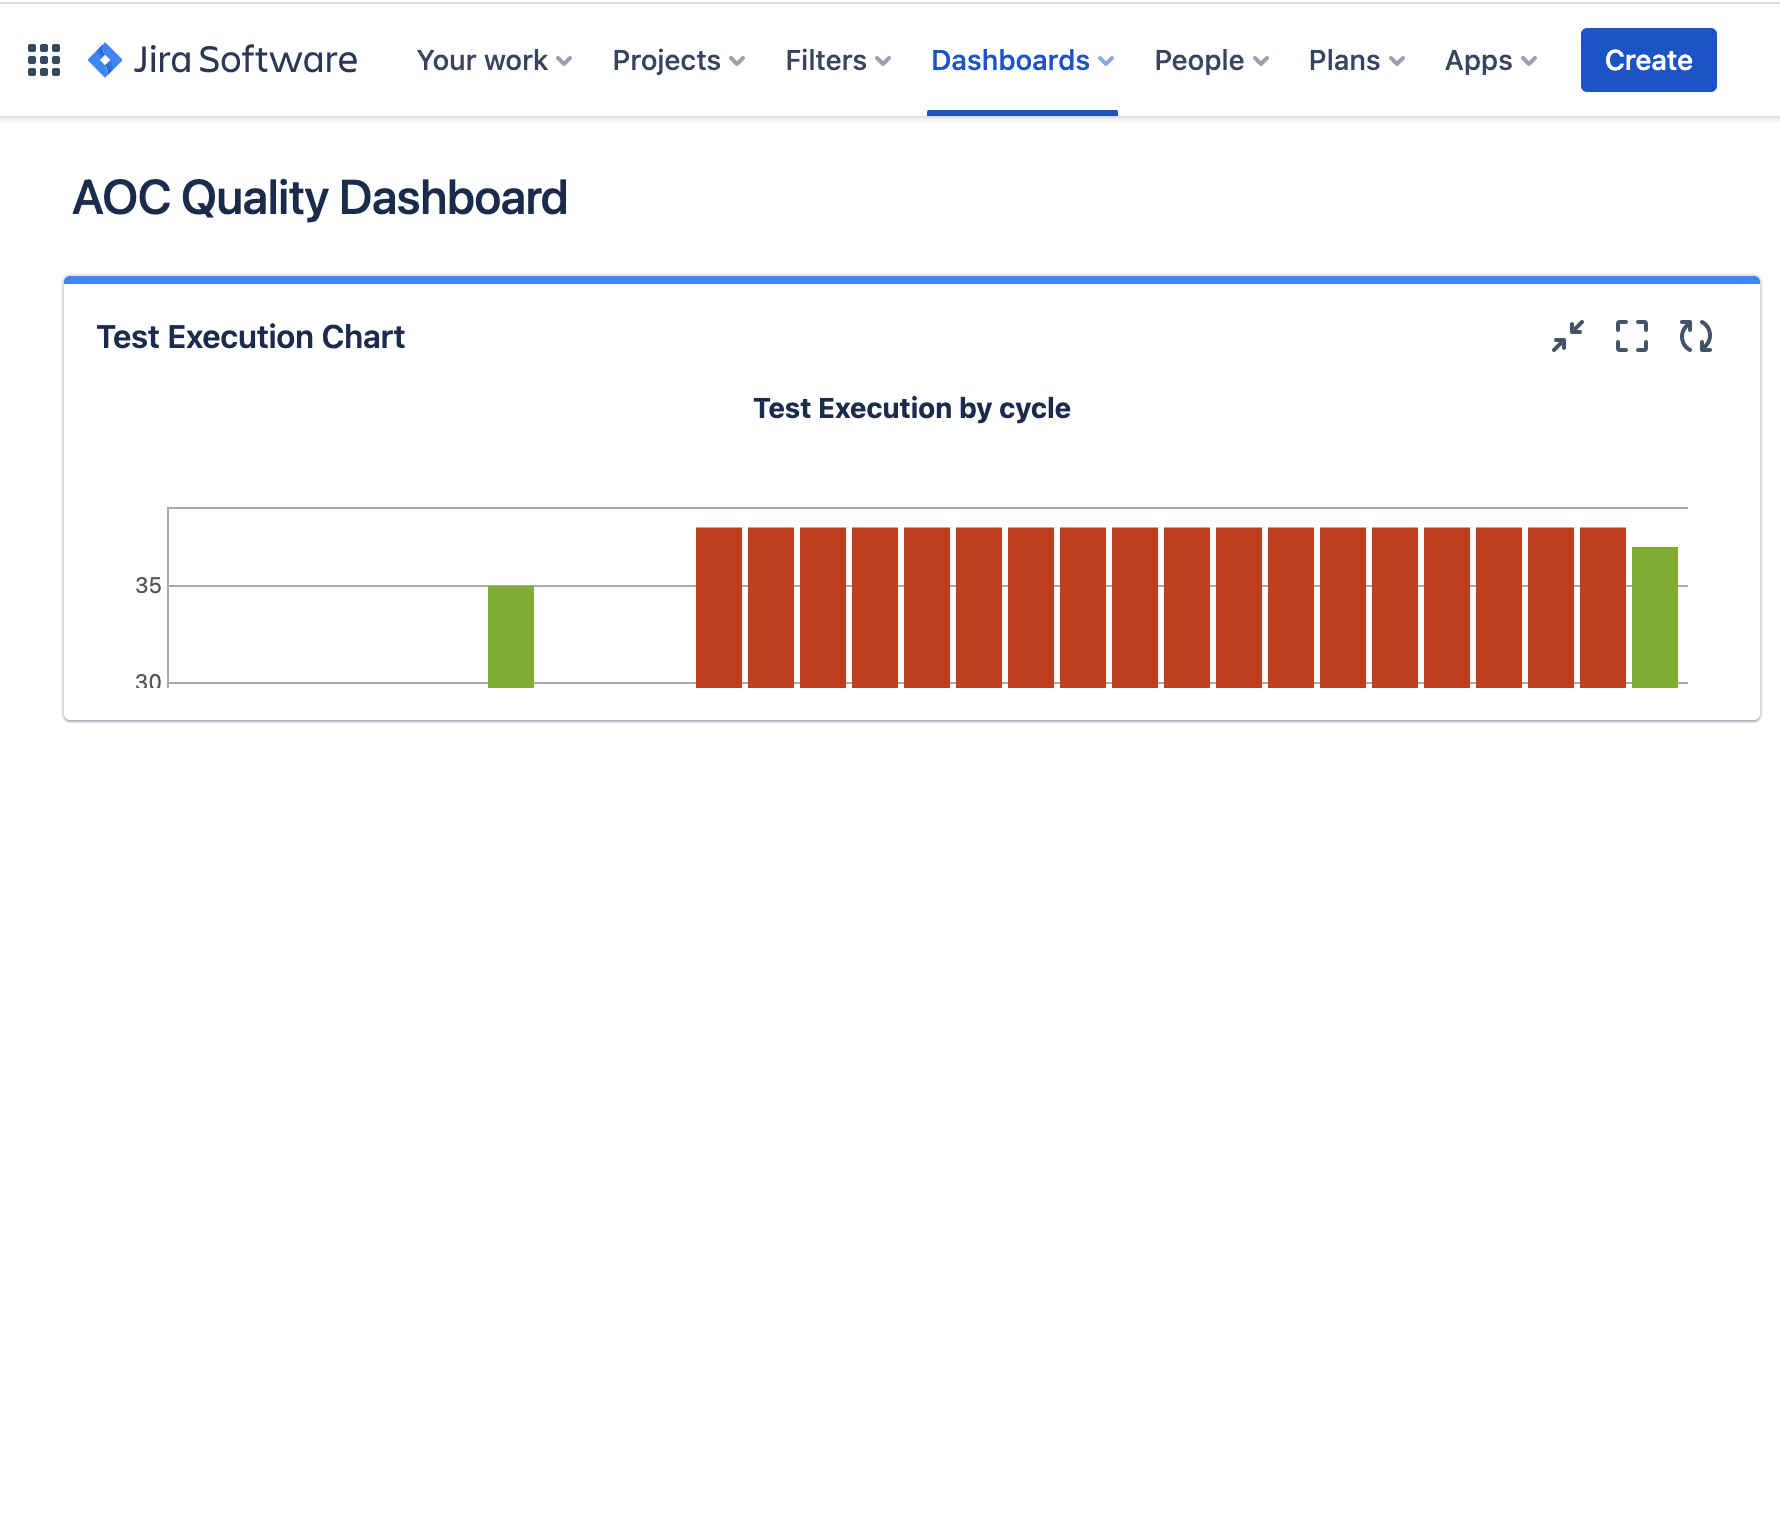Open the People menu
Image resolution: width=1780 pixels, height=1534 pixels.
coord(1211,60)
